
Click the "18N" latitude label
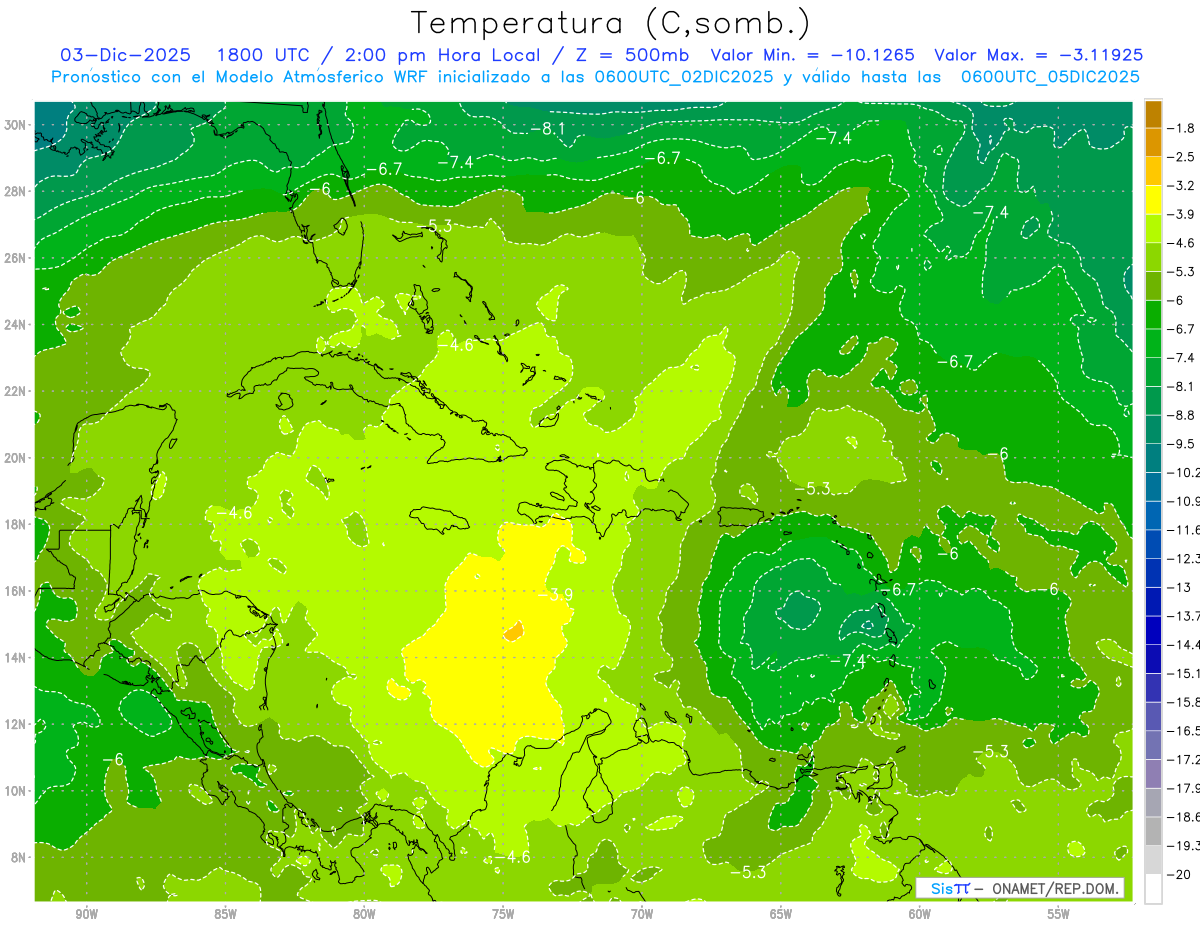click(15, 524)
